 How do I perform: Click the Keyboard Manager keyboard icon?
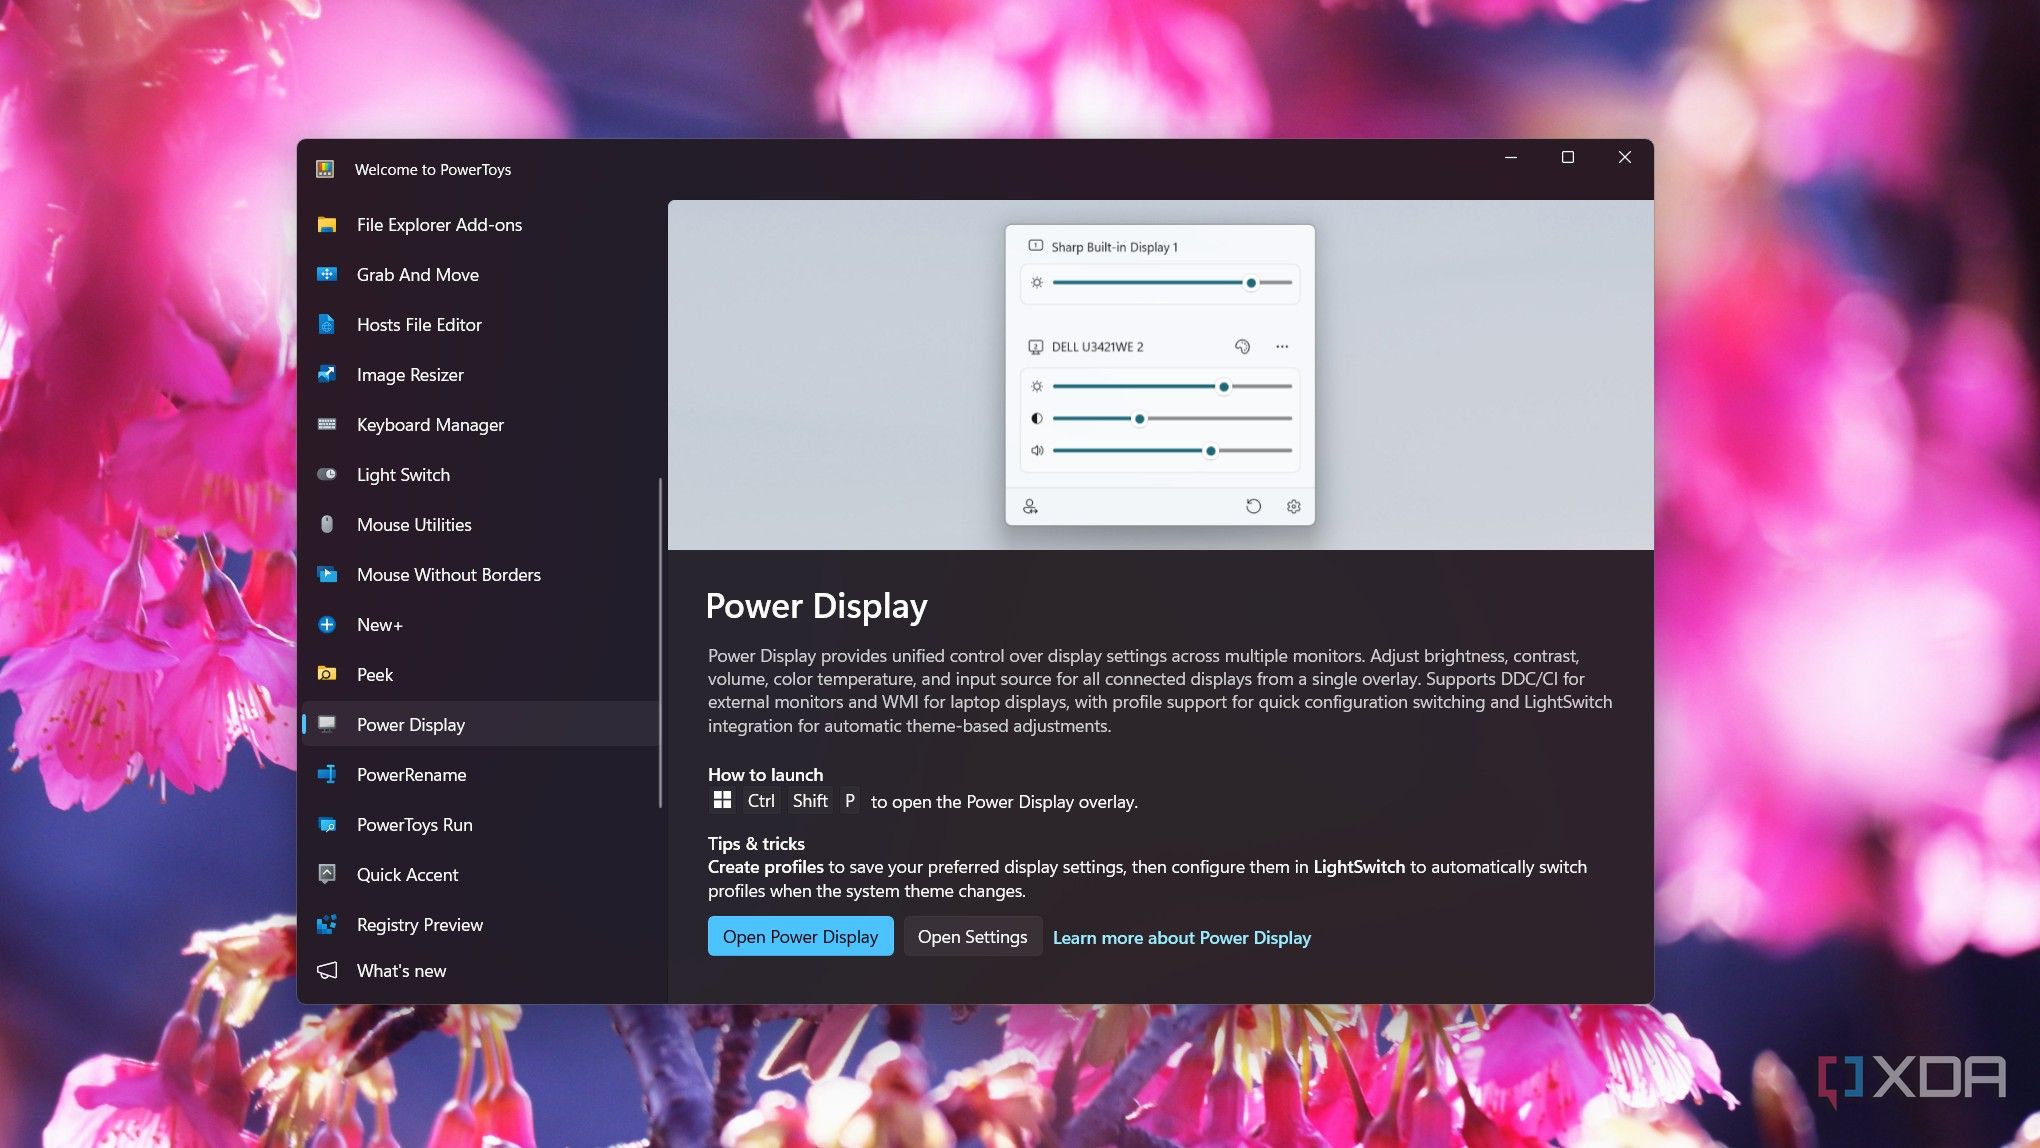pyautogui.click(x=327, y=425)
